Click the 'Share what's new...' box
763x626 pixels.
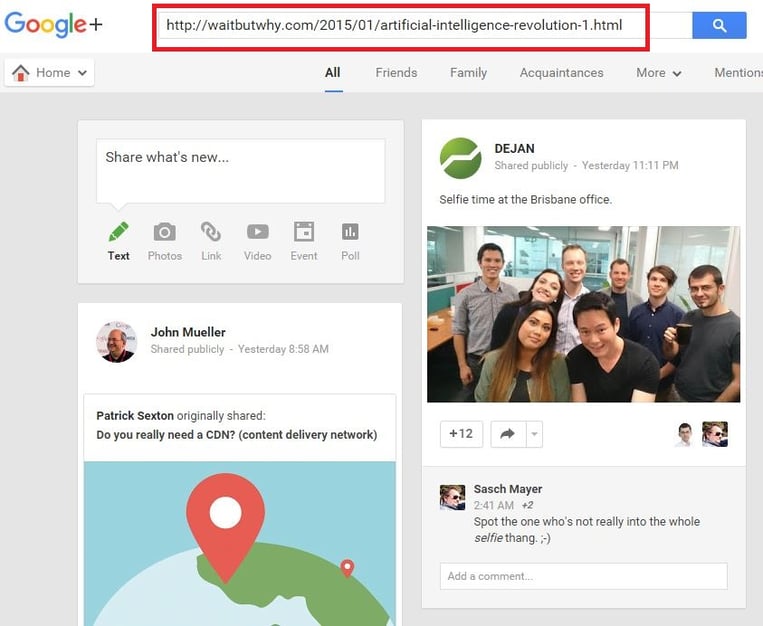[240, 171]
